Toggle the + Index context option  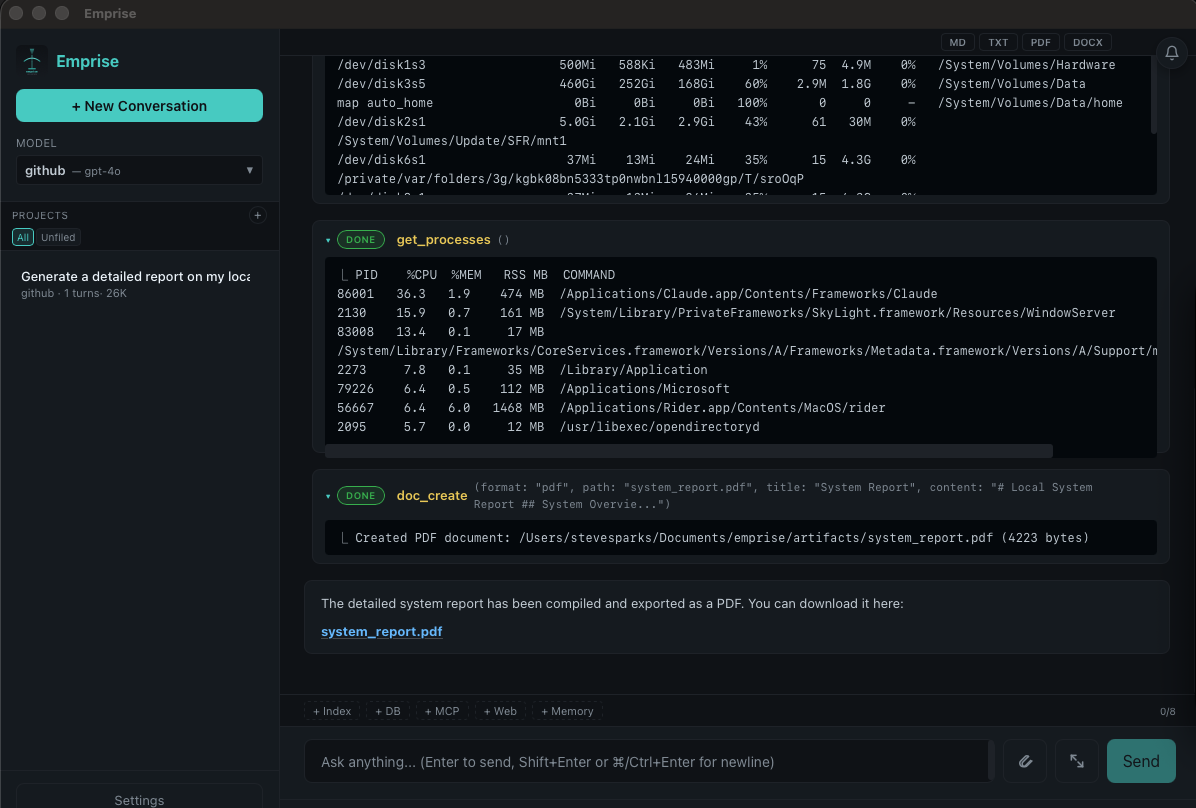coord(332,711)
